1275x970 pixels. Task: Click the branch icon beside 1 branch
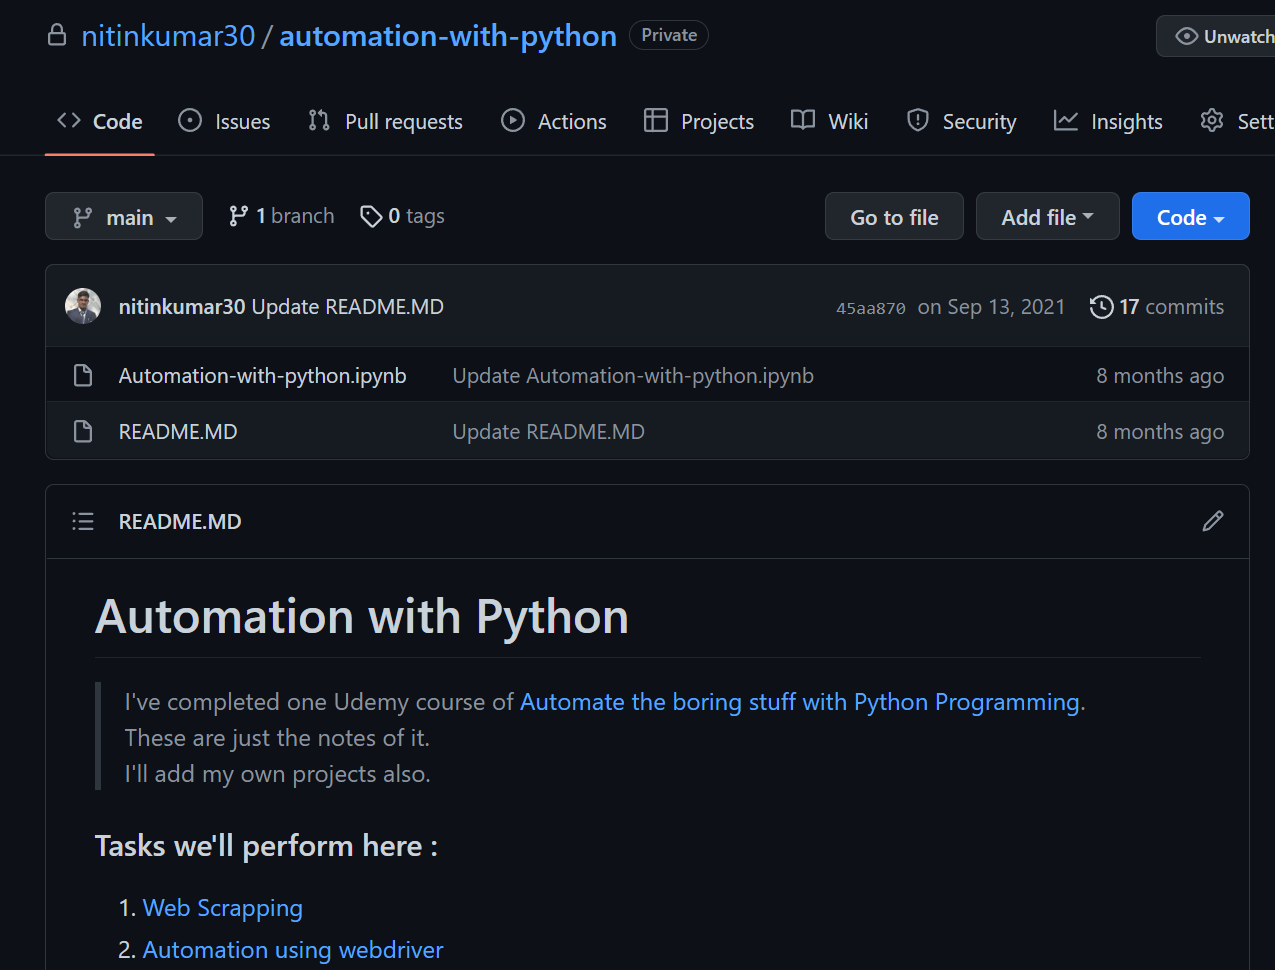pos(238,216)
